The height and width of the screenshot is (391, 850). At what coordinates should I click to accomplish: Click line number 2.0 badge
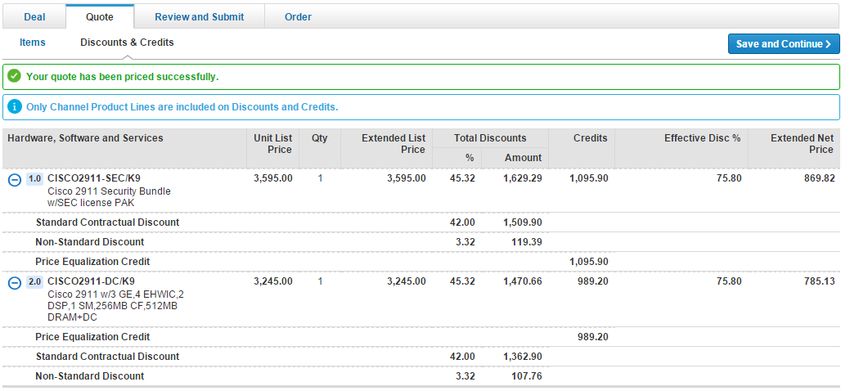[x=34, y=281]
